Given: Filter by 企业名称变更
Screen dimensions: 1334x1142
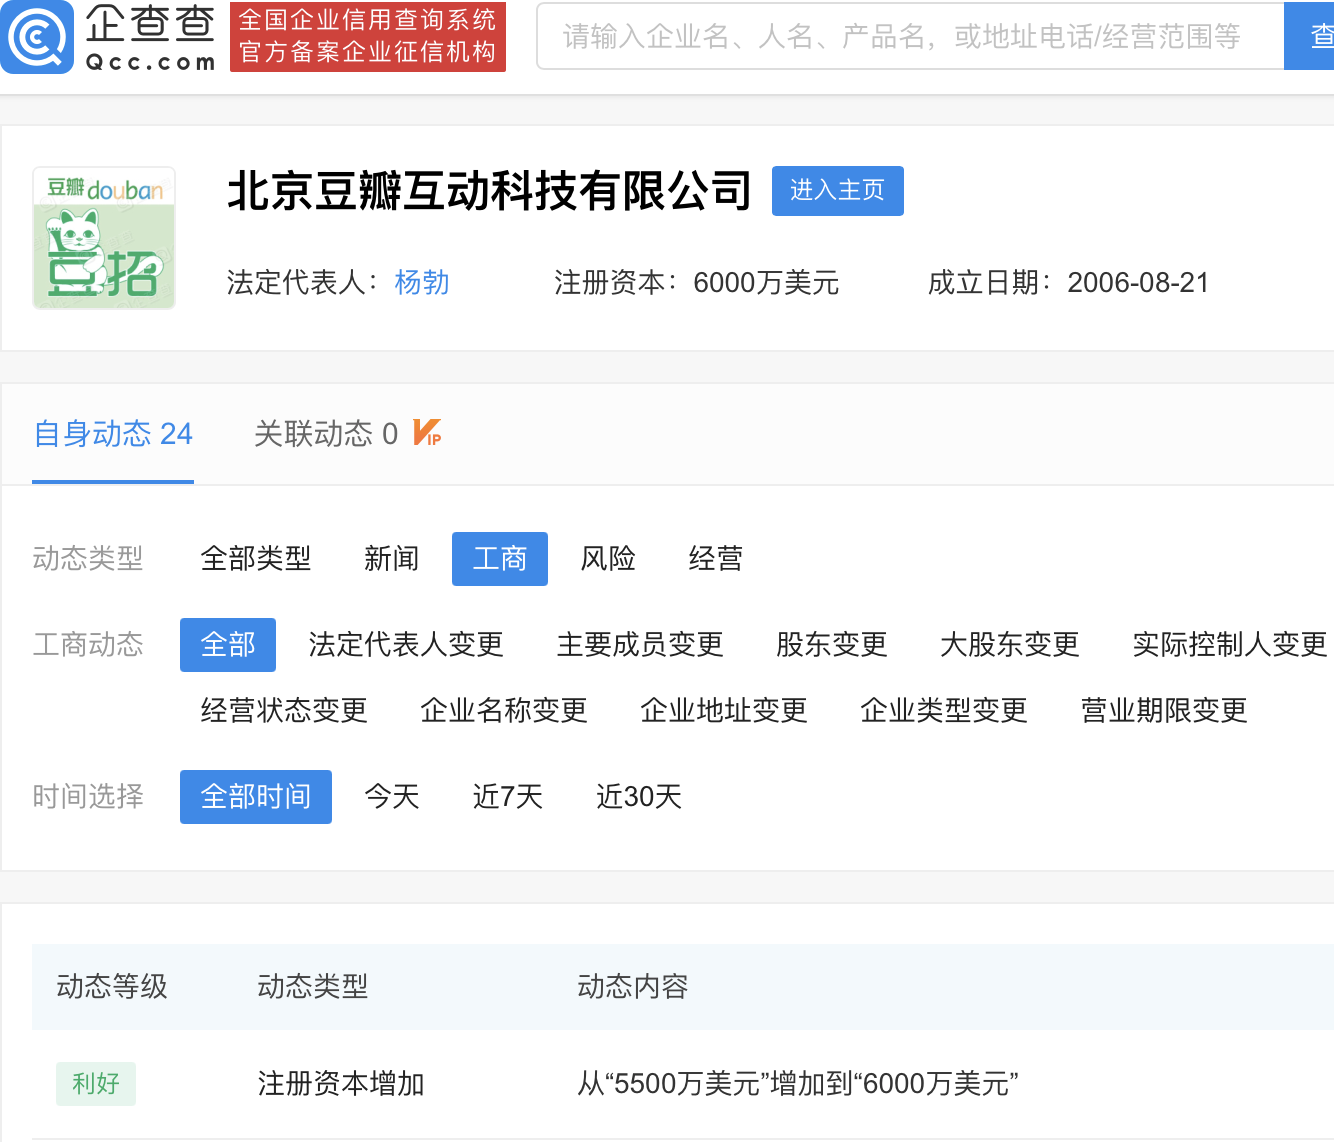Looking at the screenshot, I should (x=504, y=711).
